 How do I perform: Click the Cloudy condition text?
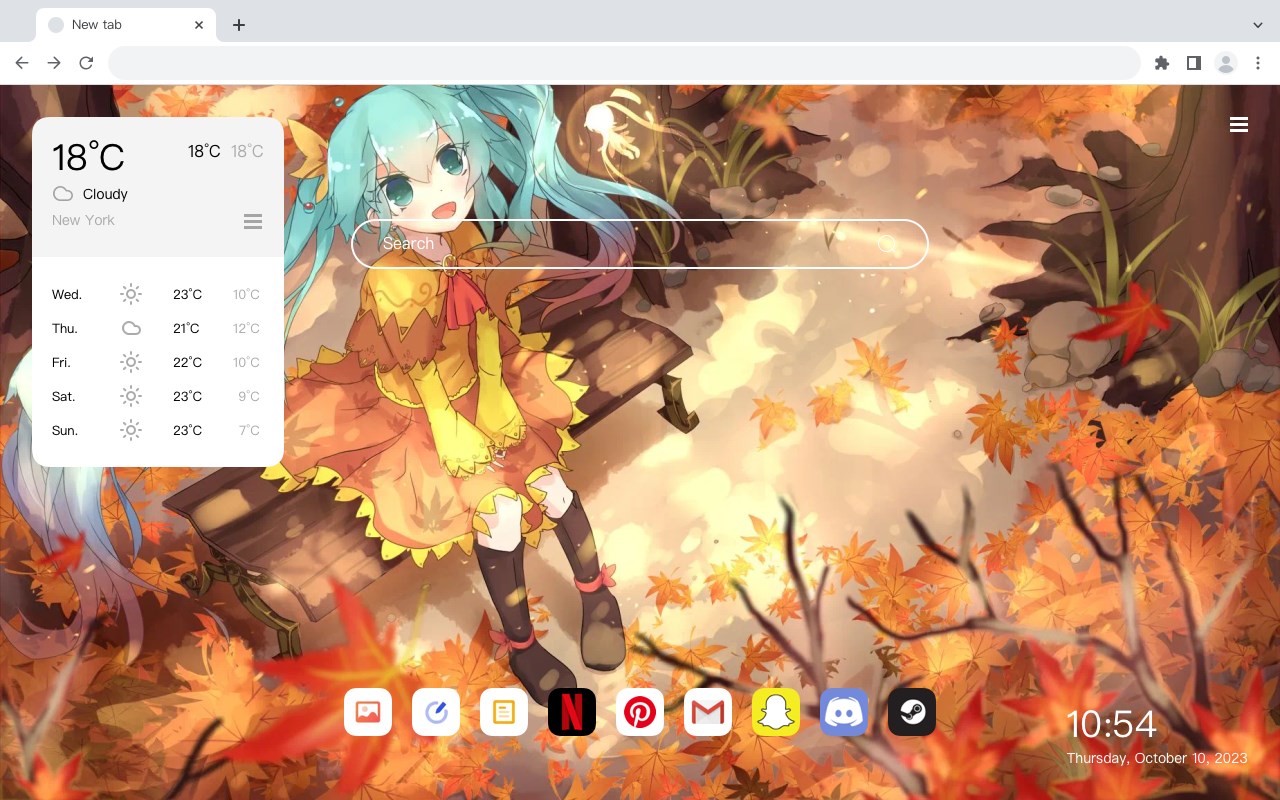pos(105,194)
